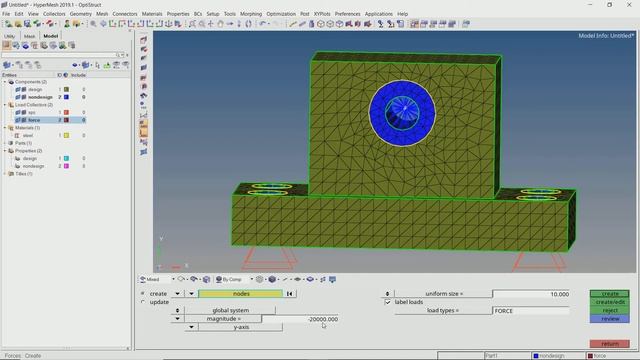This screenshot has height=360, width=640.
Task: Collapse the Materials folder
Action: [5, 128]
